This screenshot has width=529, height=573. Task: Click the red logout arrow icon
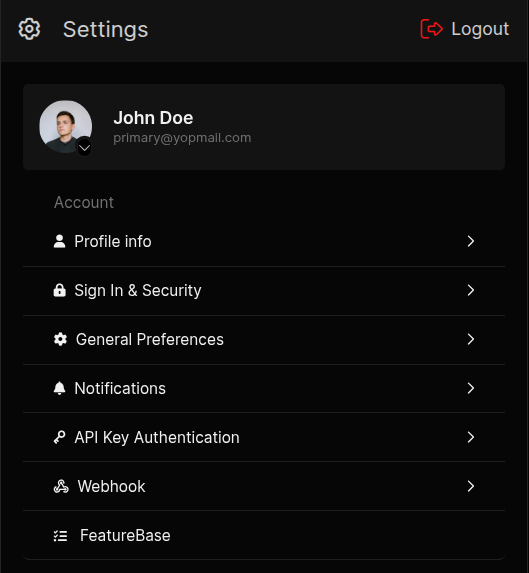tap(431, 29)
